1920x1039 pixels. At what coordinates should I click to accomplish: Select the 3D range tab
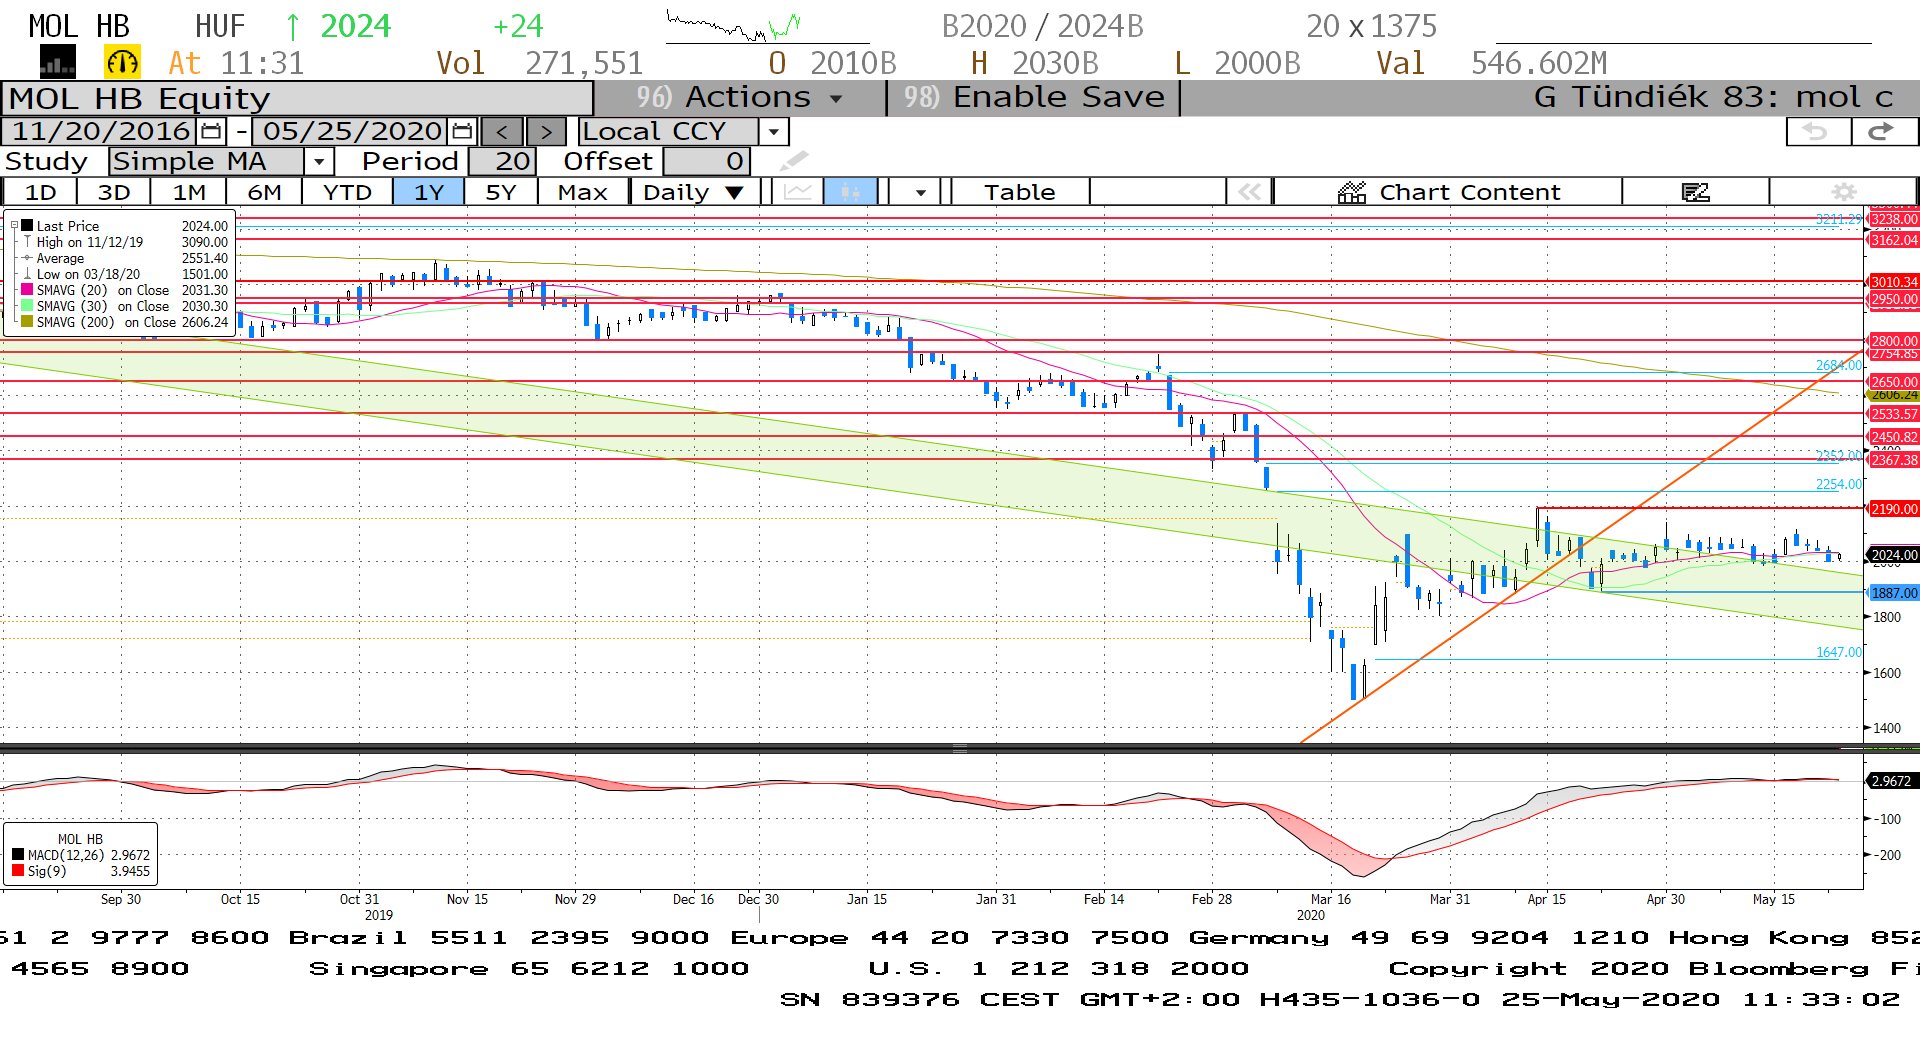click(114, 192)
